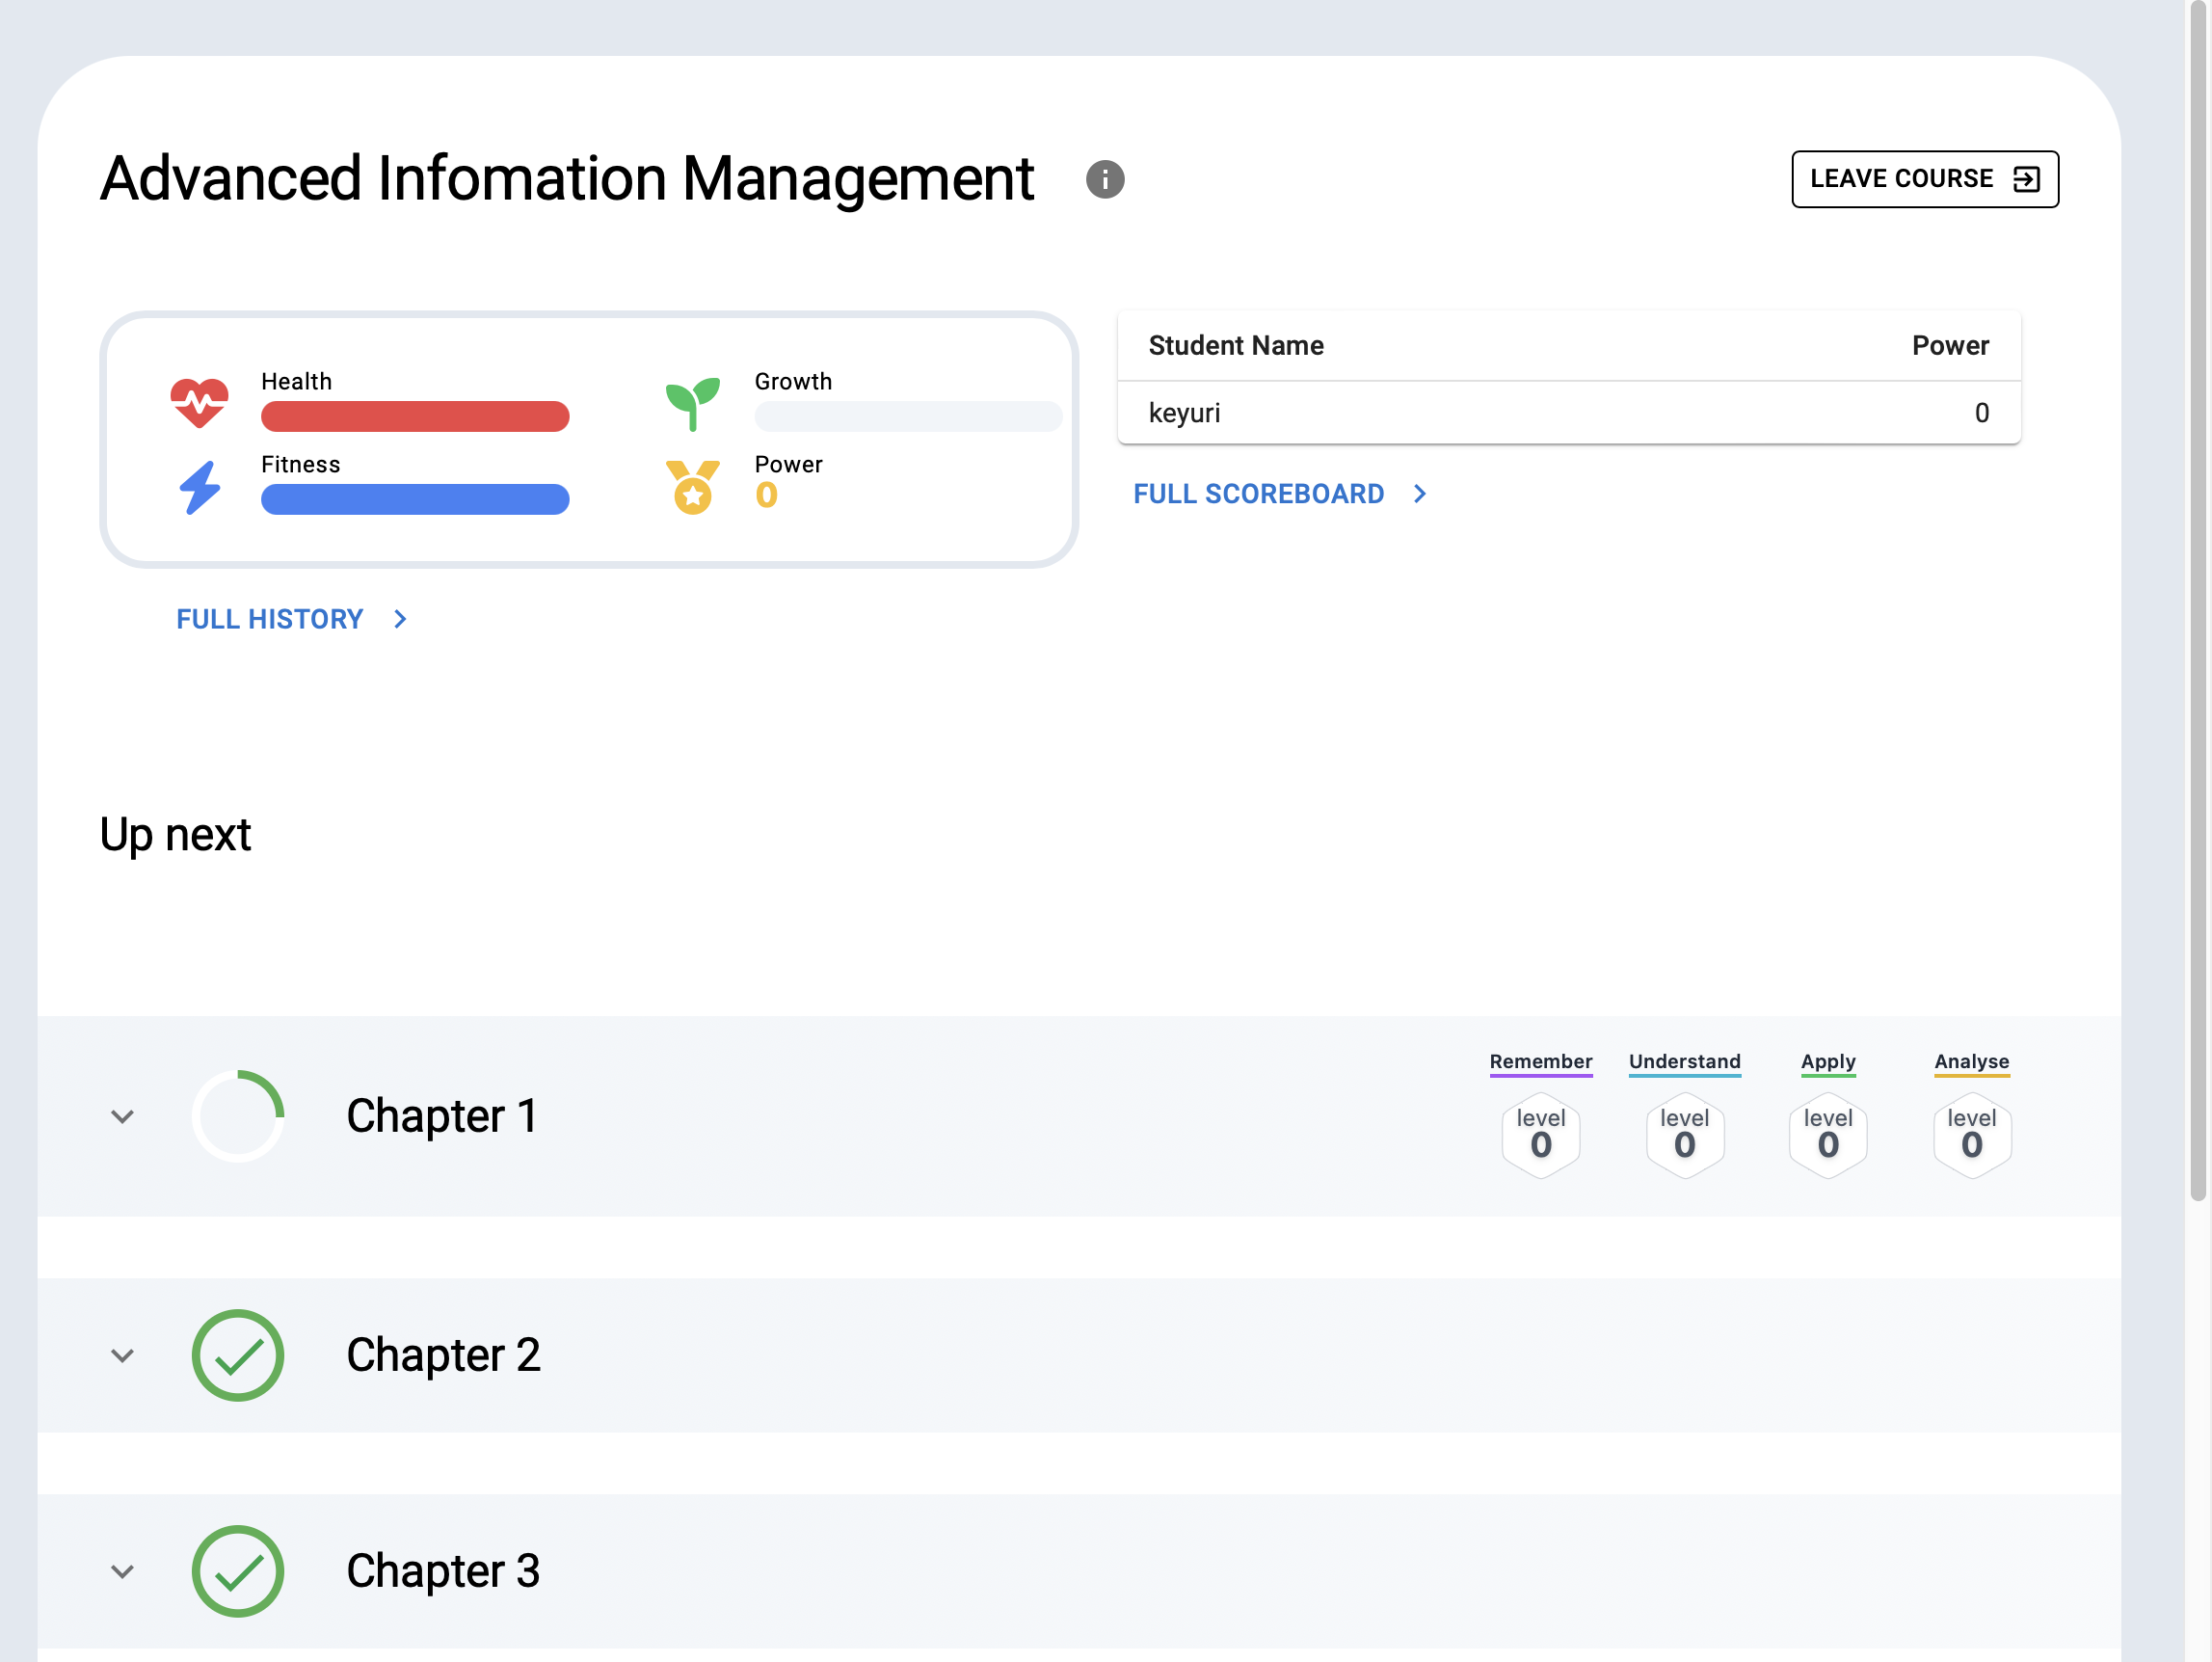The width and height of the screenshot is (2212, 1662).
Task: Click the Leave Course exit arrow icon
Action: 2026,179
